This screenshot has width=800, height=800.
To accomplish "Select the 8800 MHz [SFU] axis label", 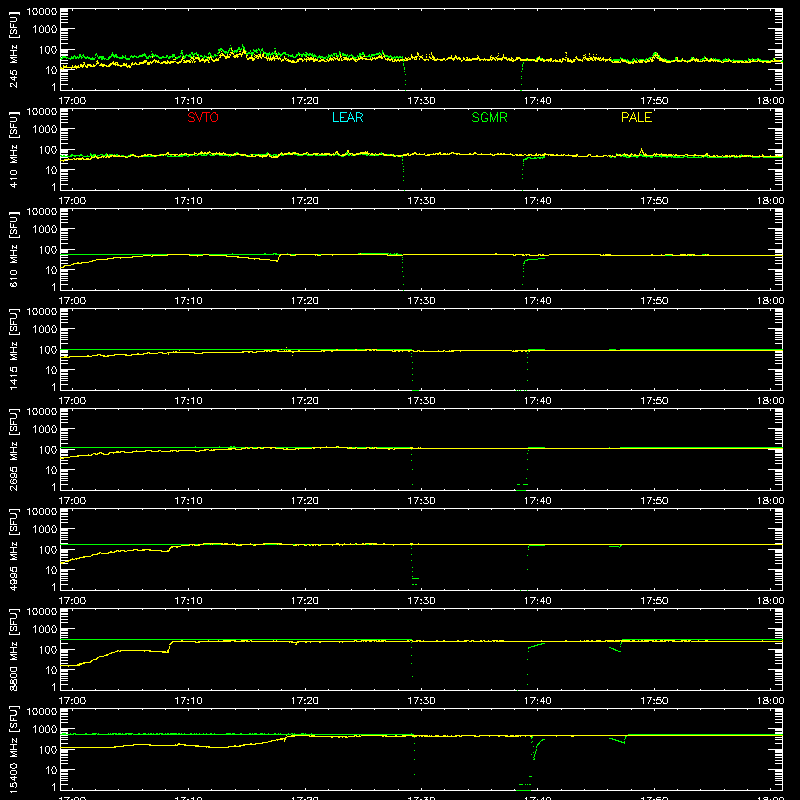I will click(14, 649).
